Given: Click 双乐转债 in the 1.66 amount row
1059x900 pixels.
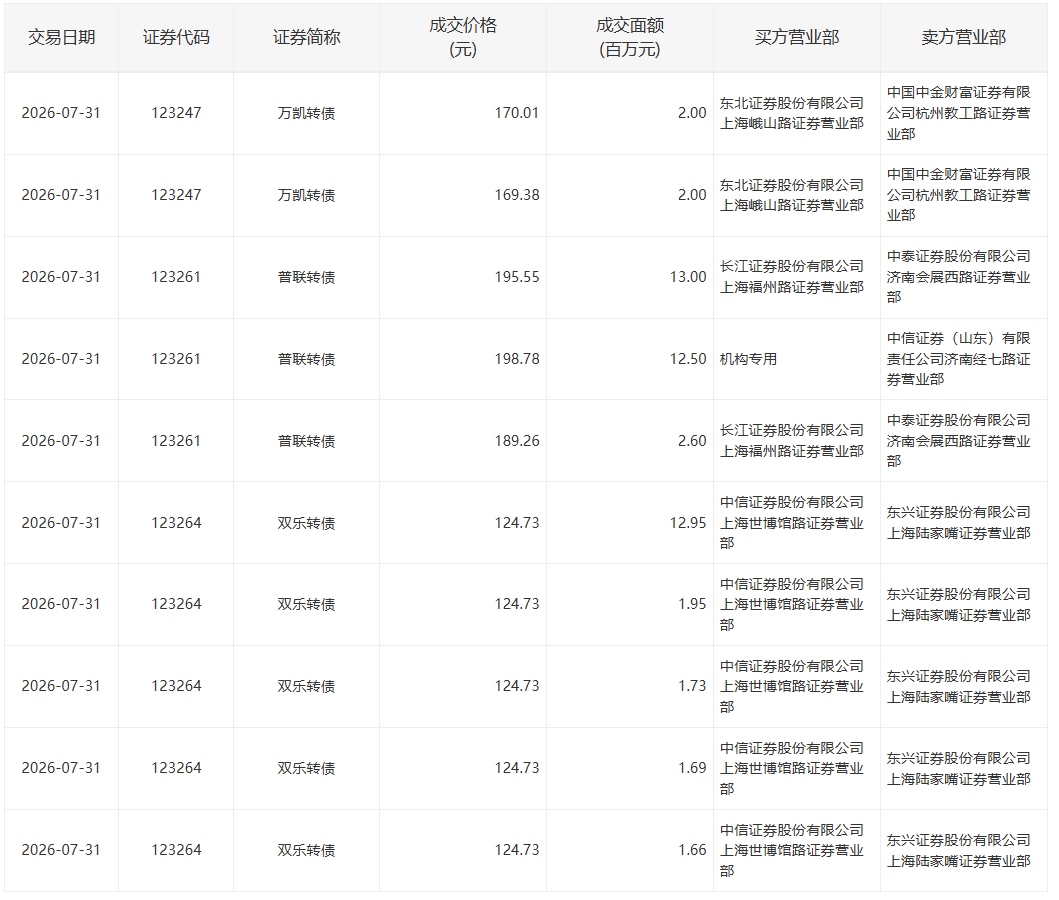Looking at the screenshot, I should pos(307,851).
